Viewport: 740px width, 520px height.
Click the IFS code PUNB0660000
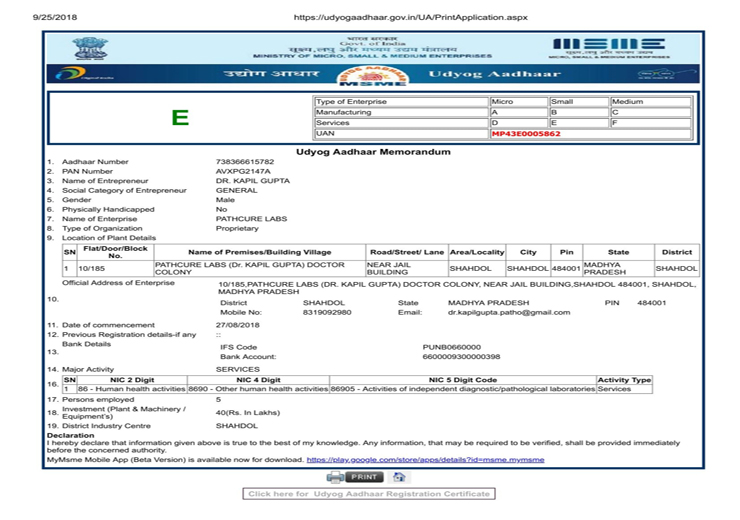(452, 347)
